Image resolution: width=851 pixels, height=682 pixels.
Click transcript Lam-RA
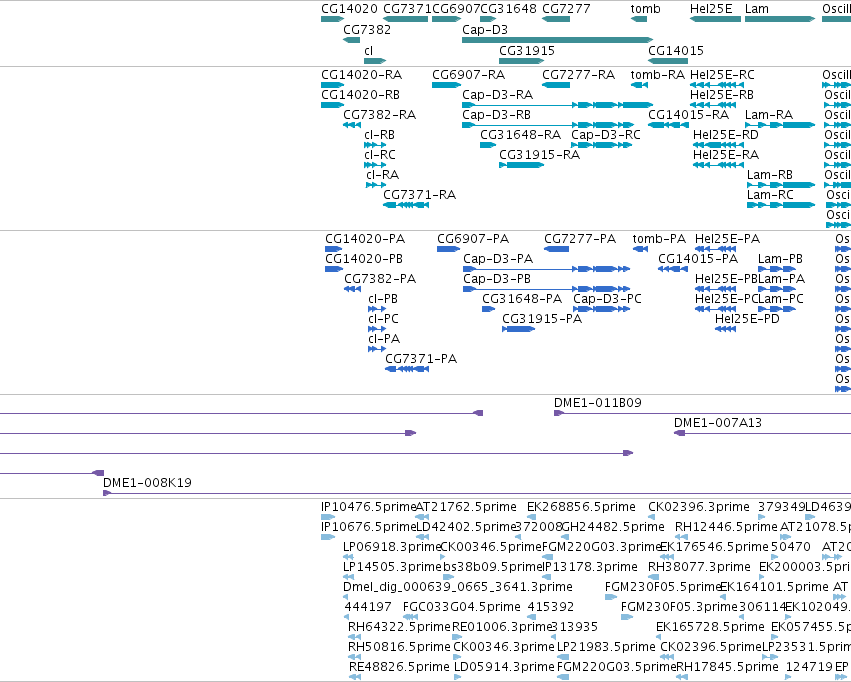[x=769, y=115]
